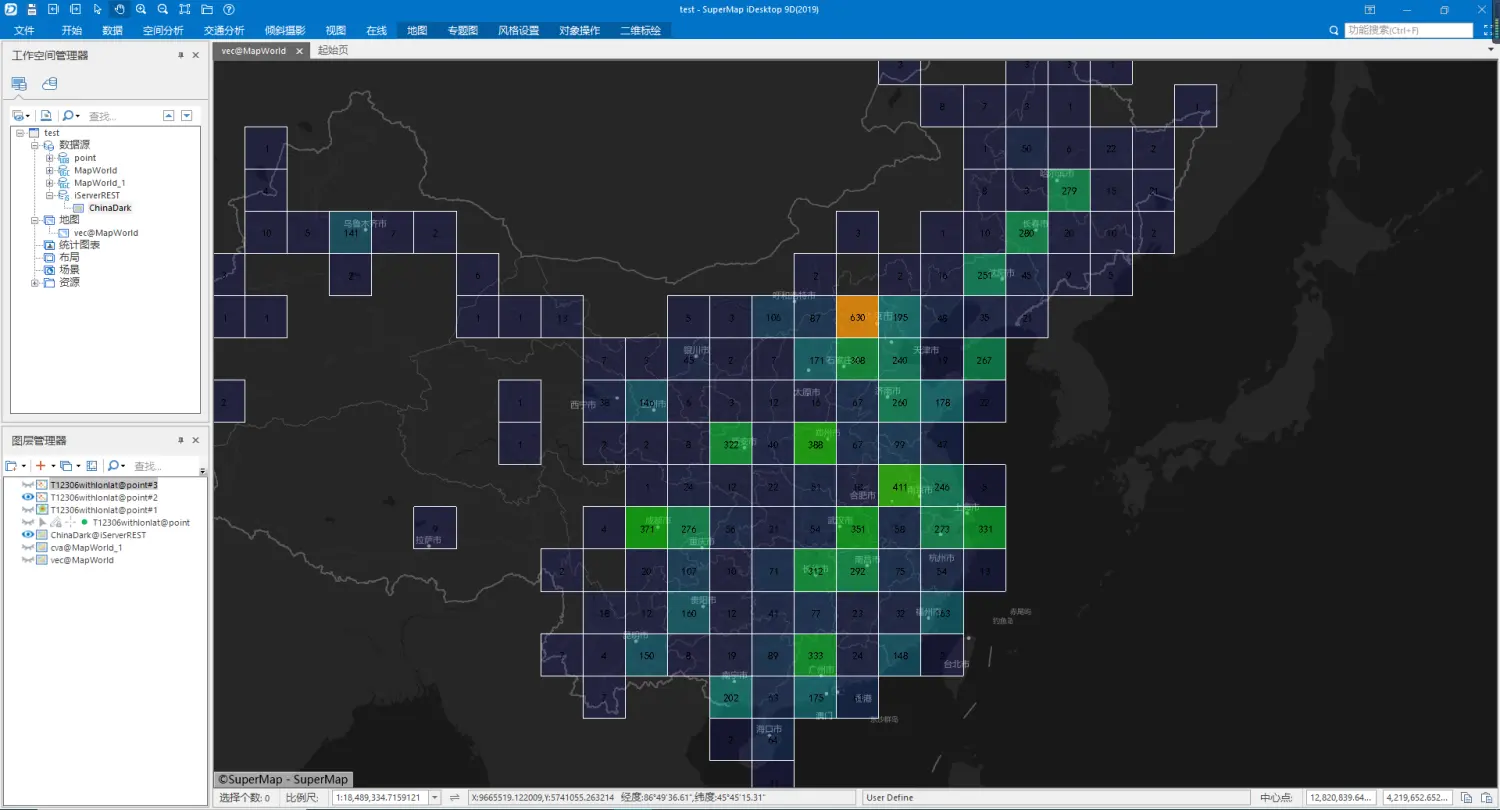
Task: Select the vec@MapWorld map in workspace tree
Action: 106,233
